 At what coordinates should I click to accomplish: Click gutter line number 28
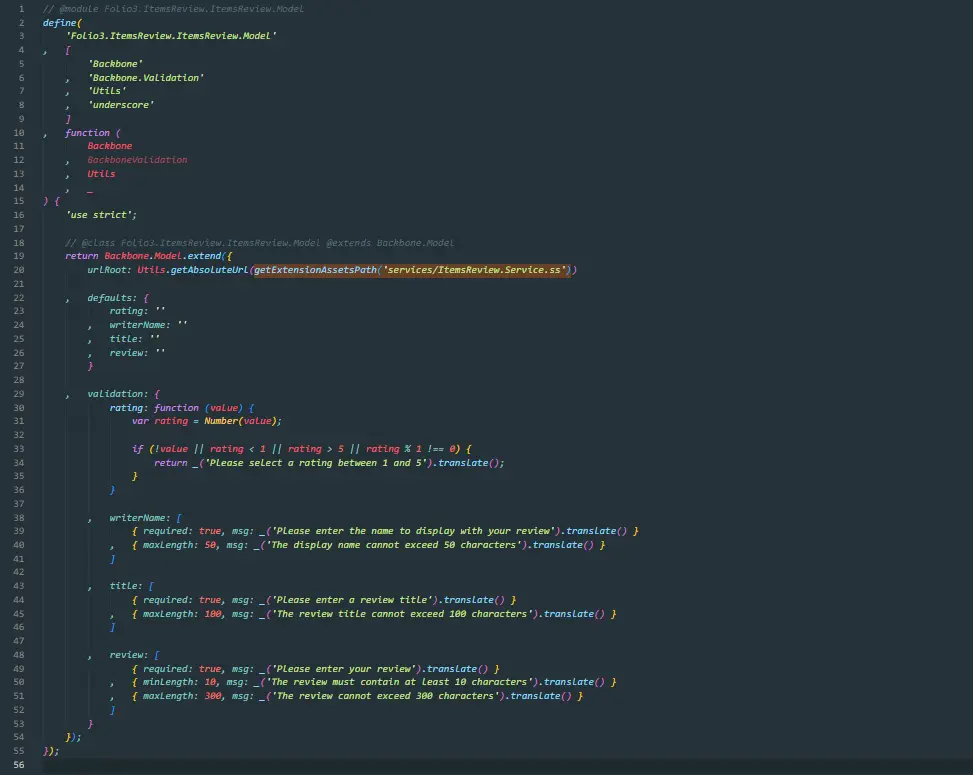pos(19,380)
